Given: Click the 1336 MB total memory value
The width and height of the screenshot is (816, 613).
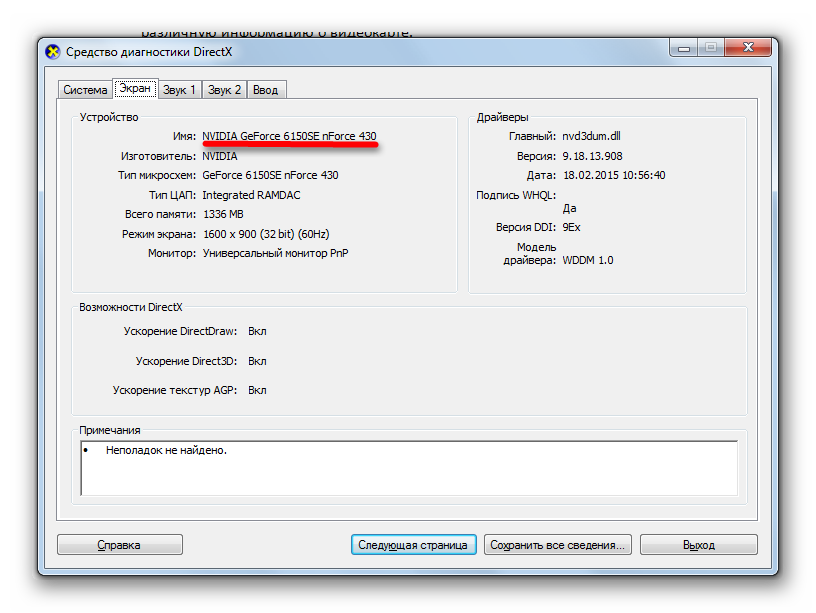Looking at the screenshot, I should [222, 214].
